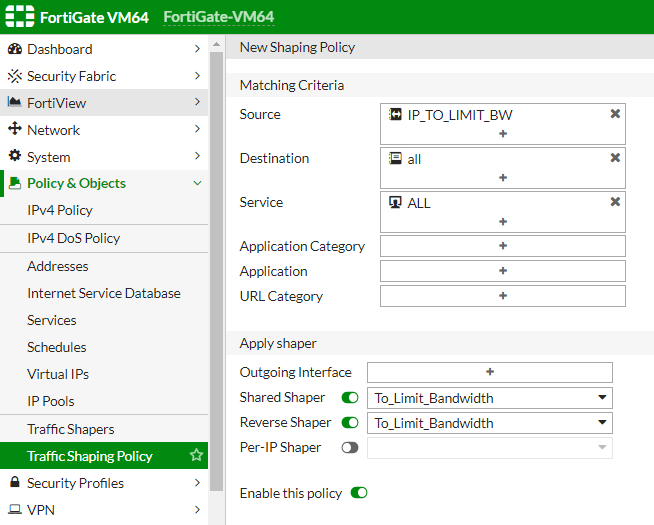Screen dimensions: 654x525
Task: Add another Source entry with plus
Action: (x=503, y=134)
